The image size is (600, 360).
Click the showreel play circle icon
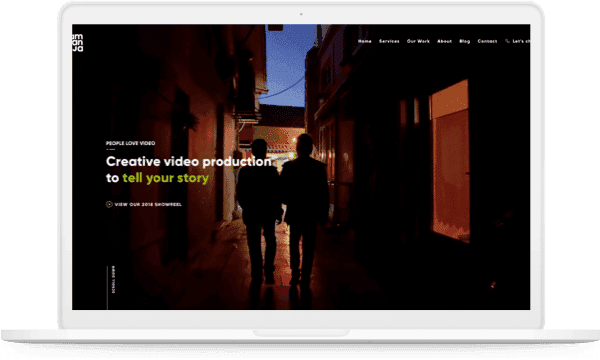tap(109, 204)
